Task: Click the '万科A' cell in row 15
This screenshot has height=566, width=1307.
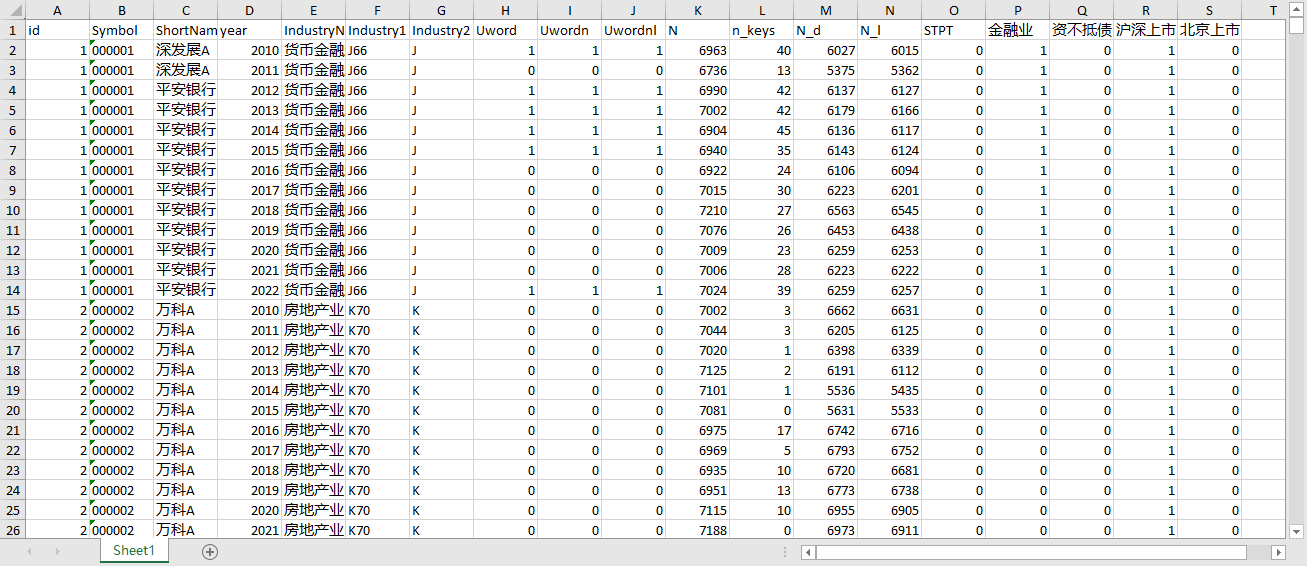Action: pos(185,310)
